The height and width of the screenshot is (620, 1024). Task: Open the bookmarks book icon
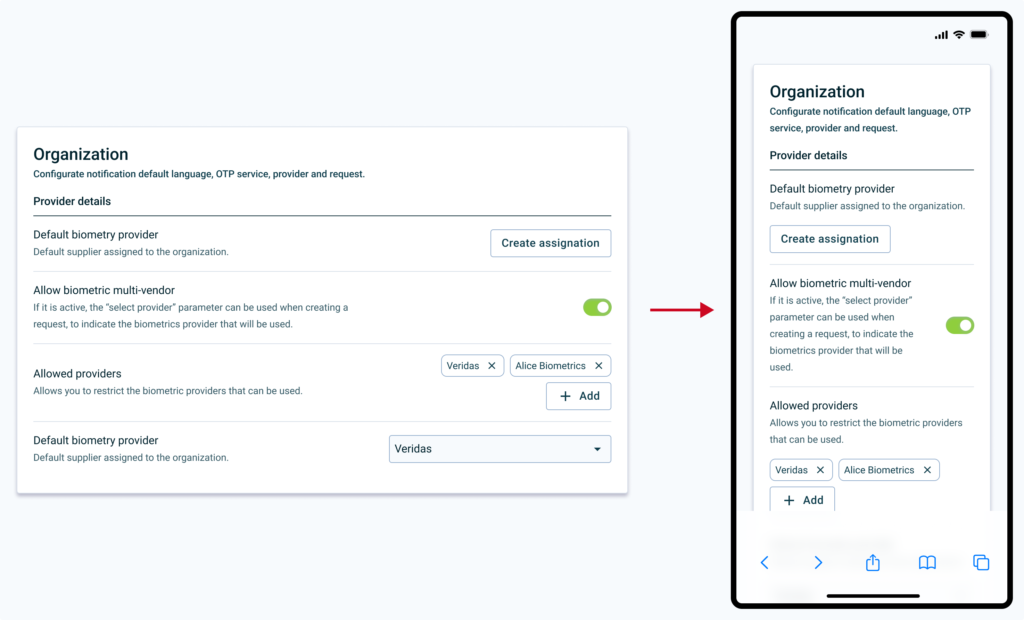pyautogui.click(x=927, y=563)
